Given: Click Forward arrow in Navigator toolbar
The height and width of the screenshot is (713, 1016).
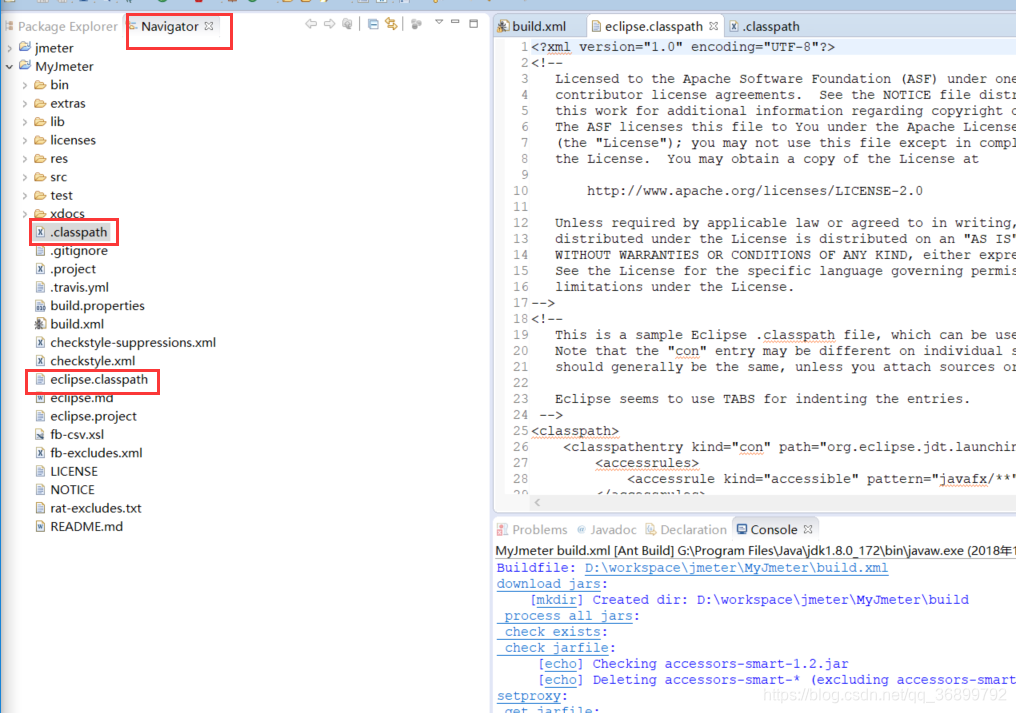Looking at the screenshot, I should [329, 24].
